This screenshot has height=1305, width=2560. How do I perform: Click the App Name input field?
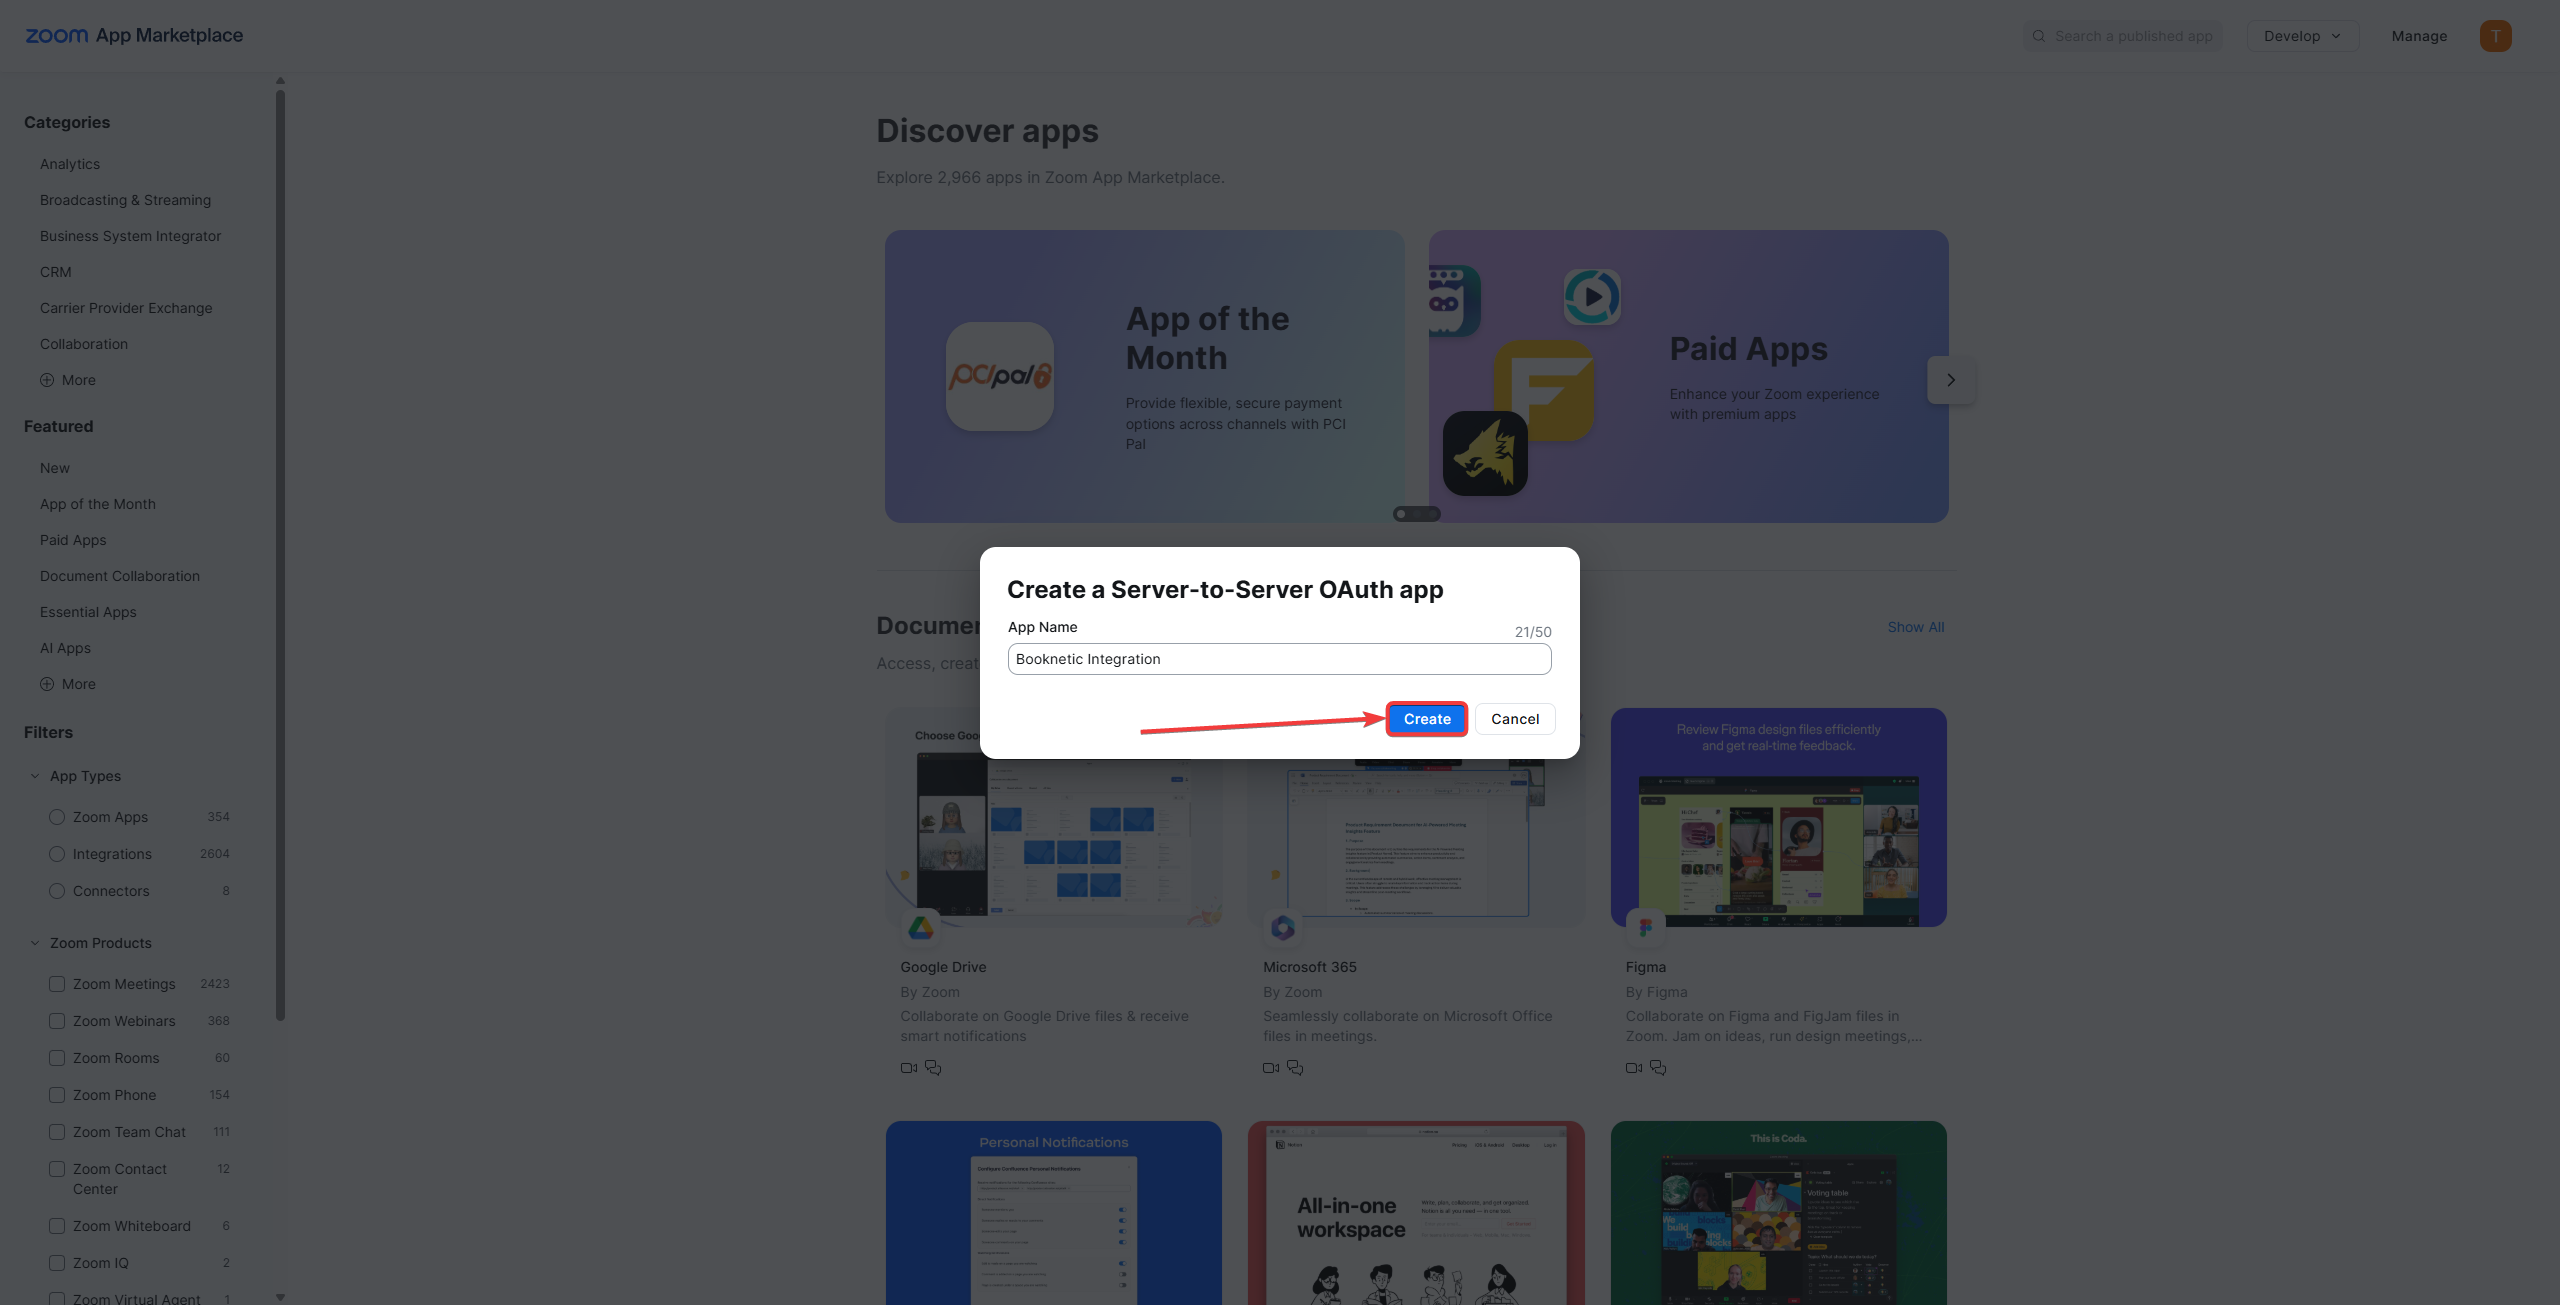[1279, 659]
